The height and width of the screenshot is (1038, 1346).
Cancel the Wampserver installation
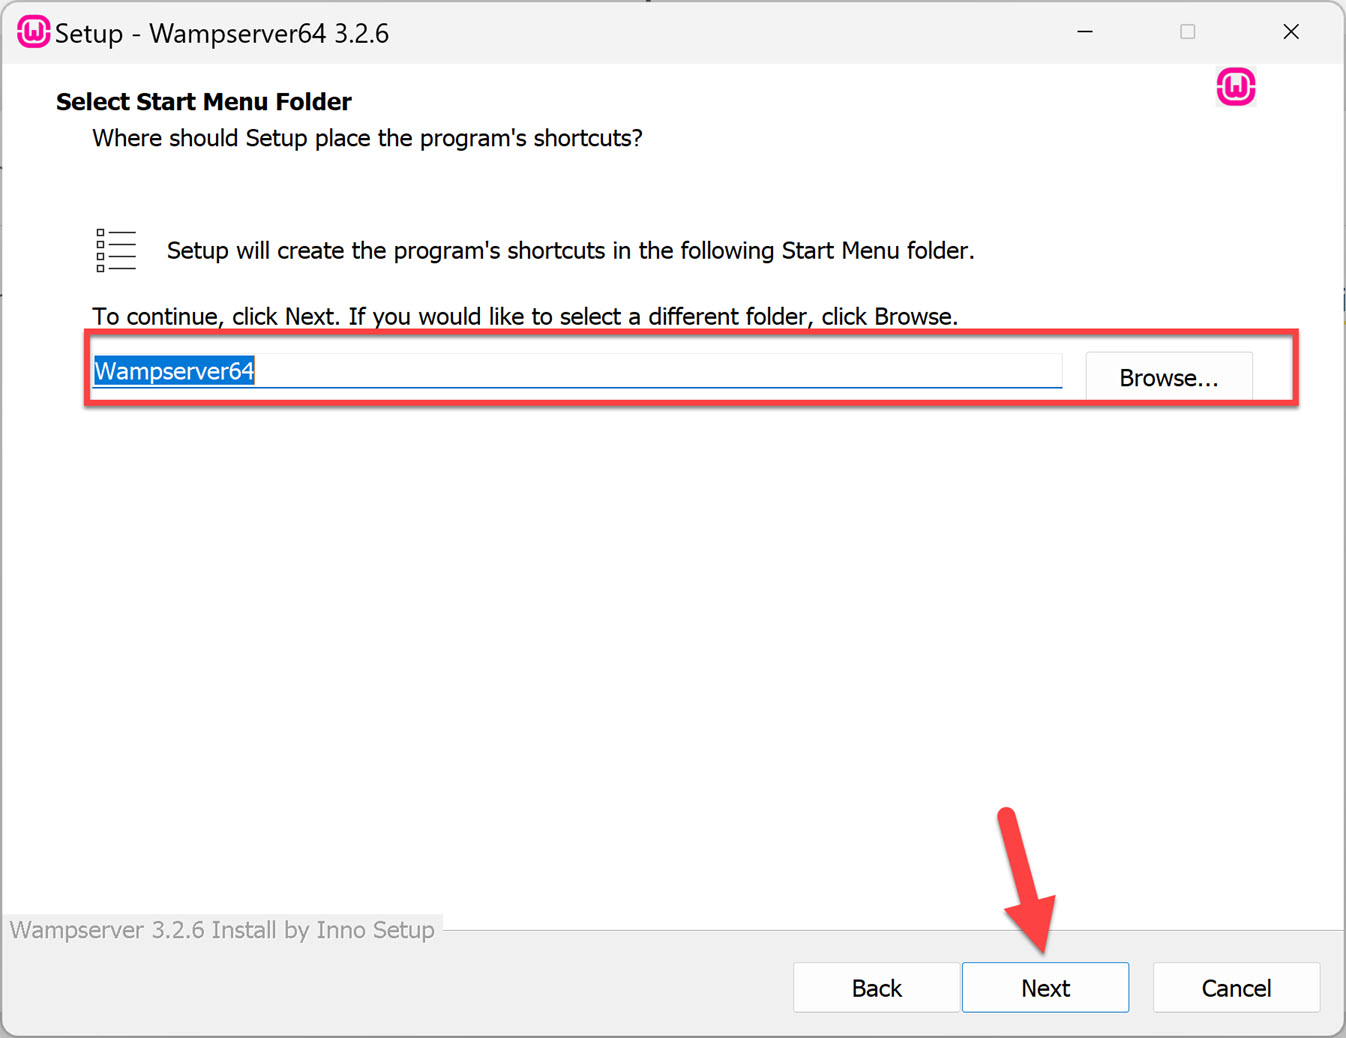tap(1236, 987)
